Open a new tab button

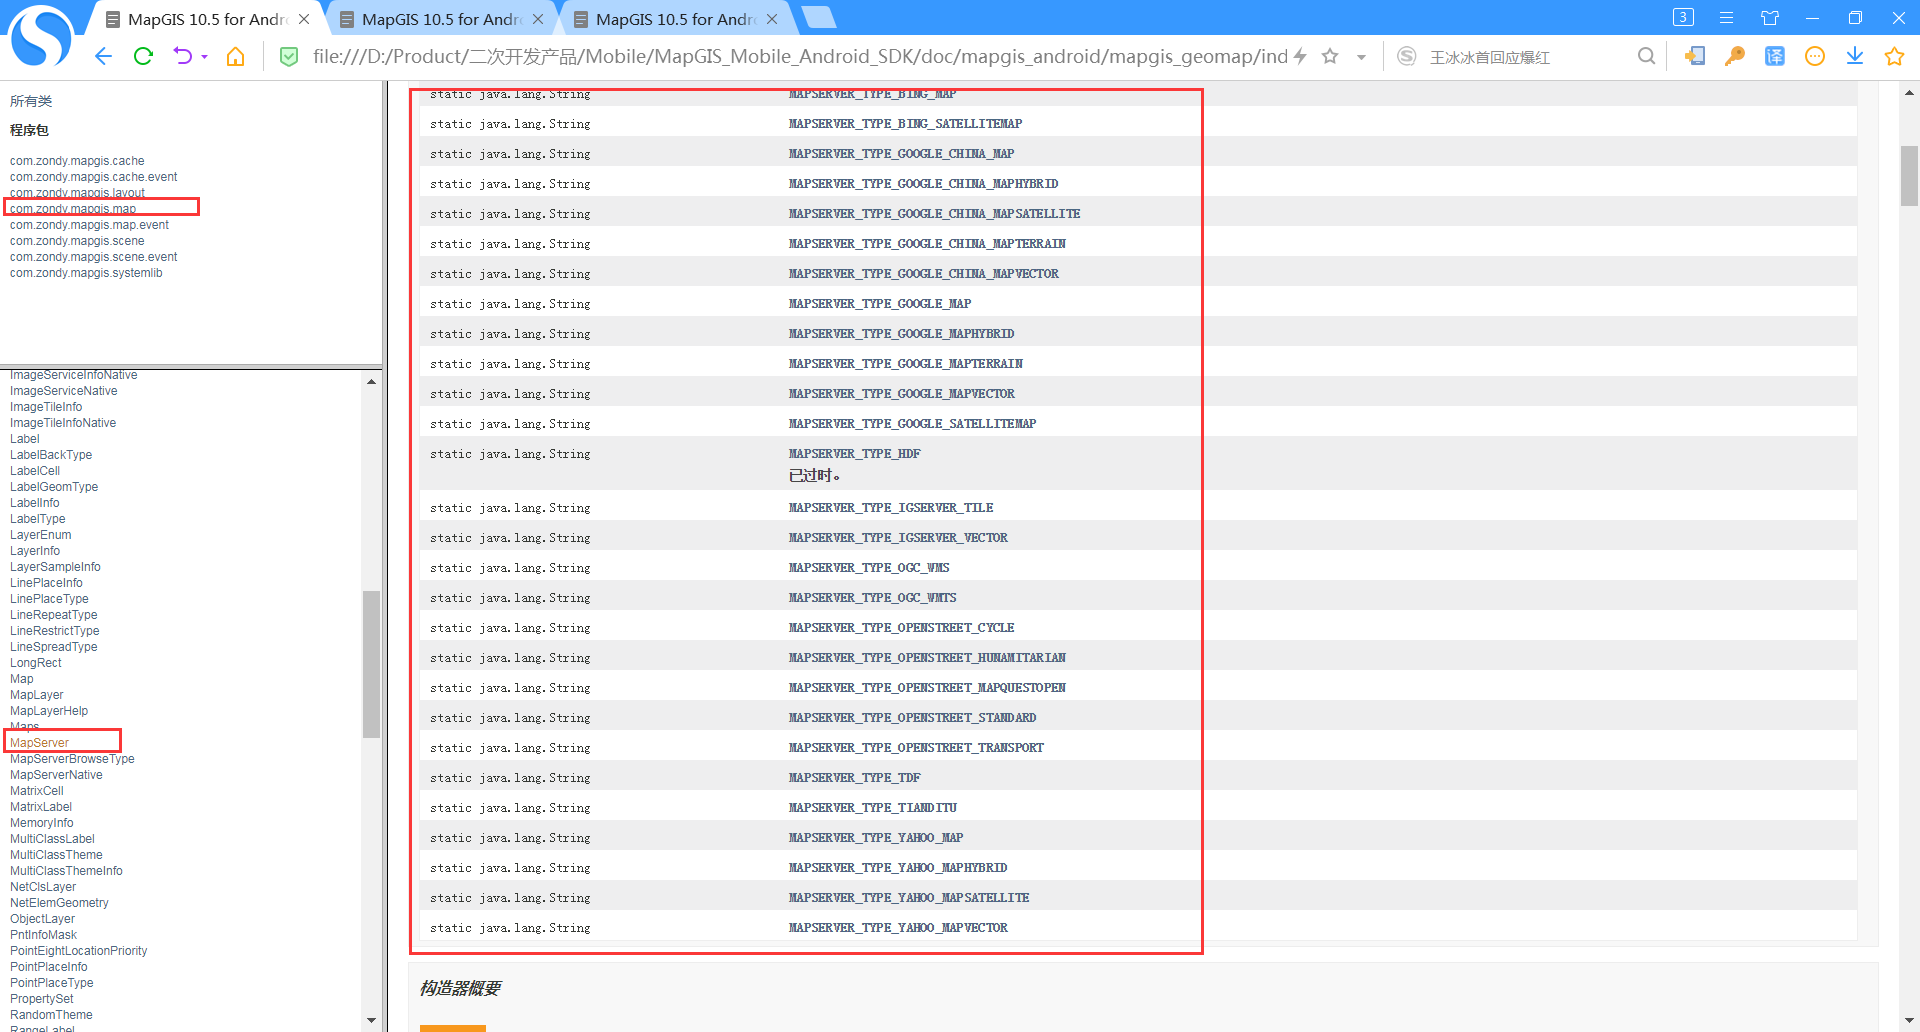(819, 18)
